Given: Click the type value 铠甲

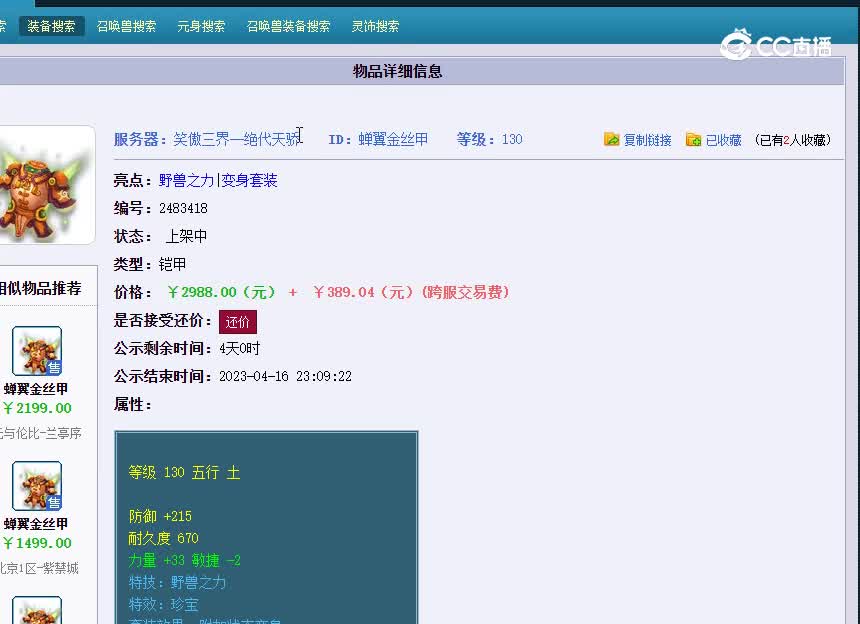Looking at the screenshot, I should point(172,264).
